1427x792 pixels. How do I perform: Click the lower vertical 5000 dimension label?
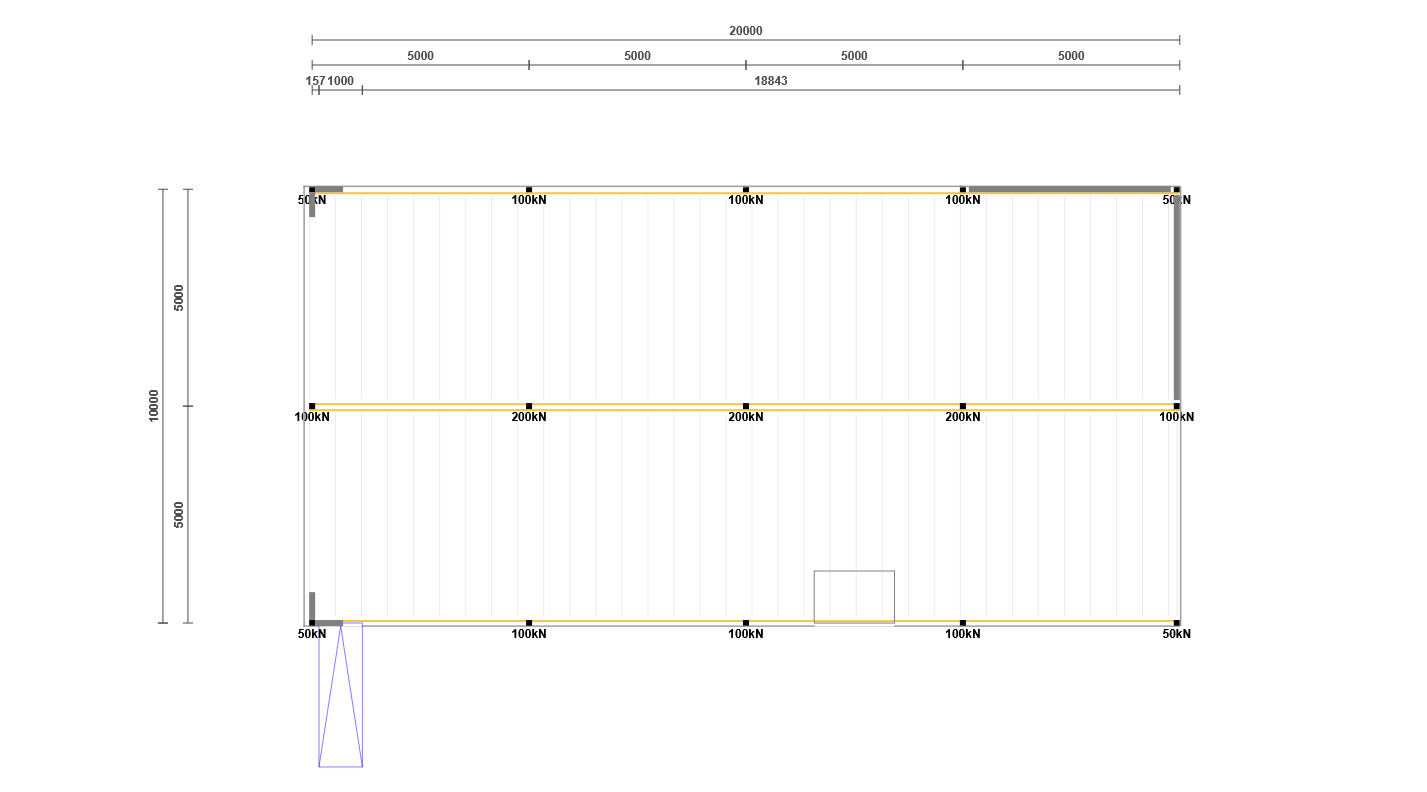(179, 514)
